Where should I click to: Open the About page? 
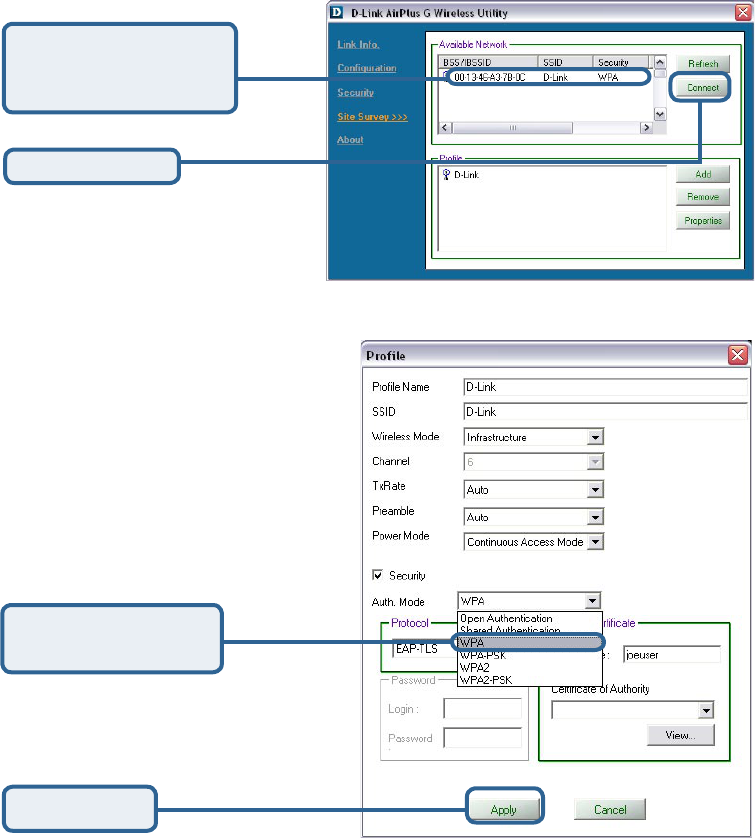[x=350, y=139]
